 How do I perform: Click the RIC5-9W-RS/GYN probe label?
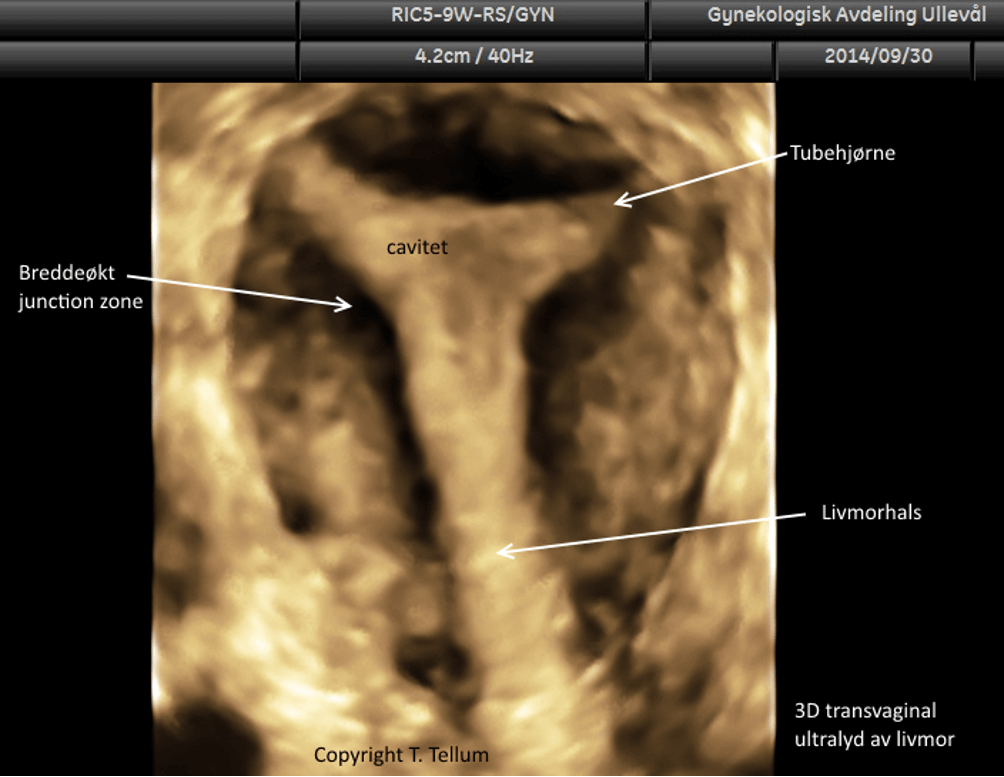tap(473, 15)
